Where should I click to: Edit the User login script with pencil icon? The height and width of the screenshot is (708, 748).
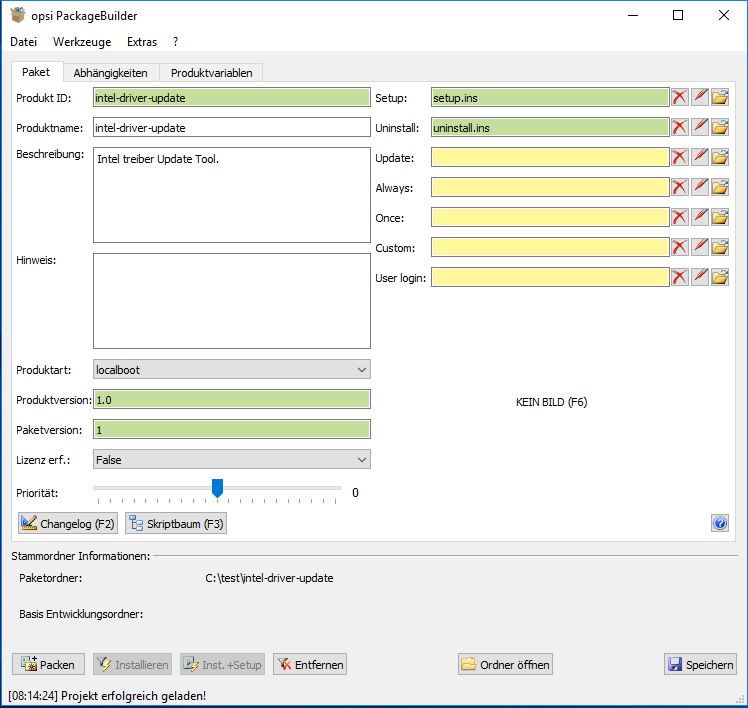pos(700,278)
